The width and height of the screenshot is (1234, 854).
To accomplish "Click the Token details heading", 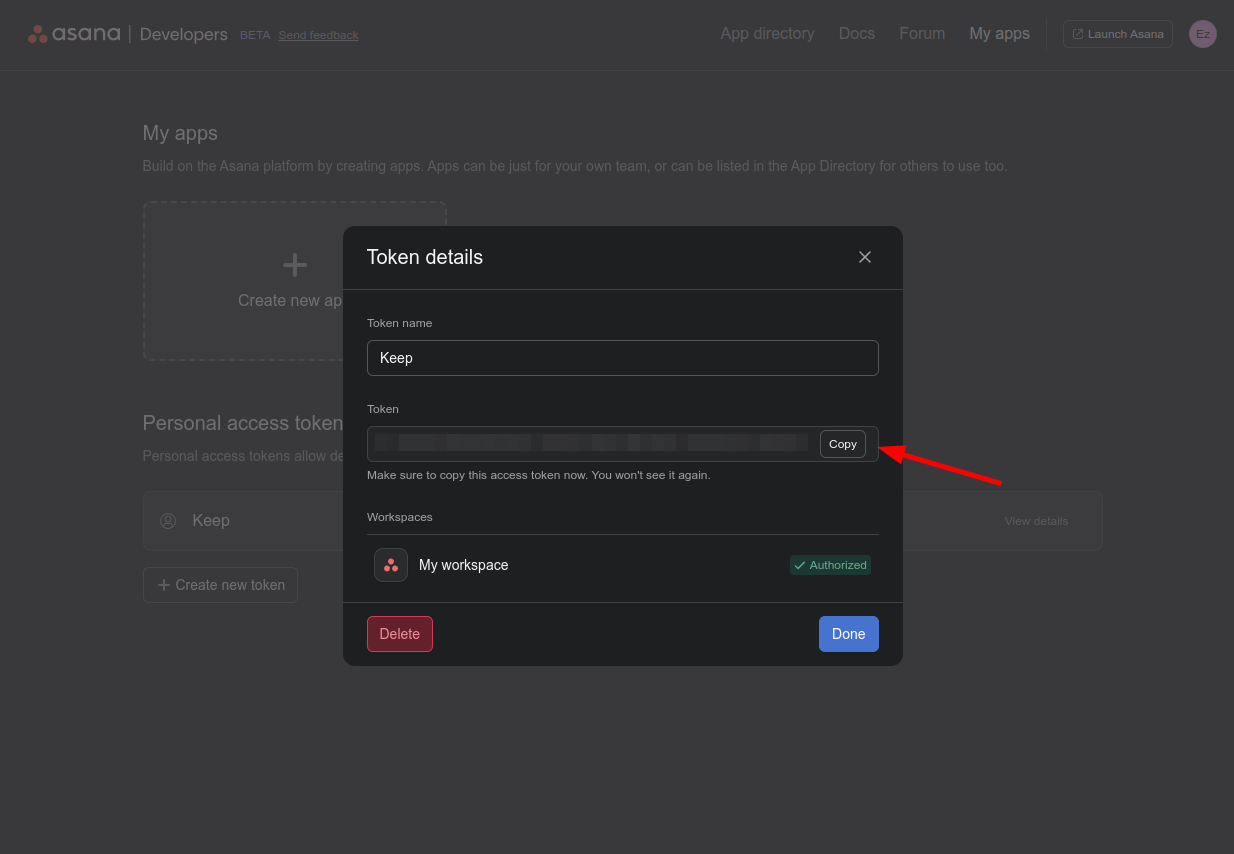I will 425,257.
